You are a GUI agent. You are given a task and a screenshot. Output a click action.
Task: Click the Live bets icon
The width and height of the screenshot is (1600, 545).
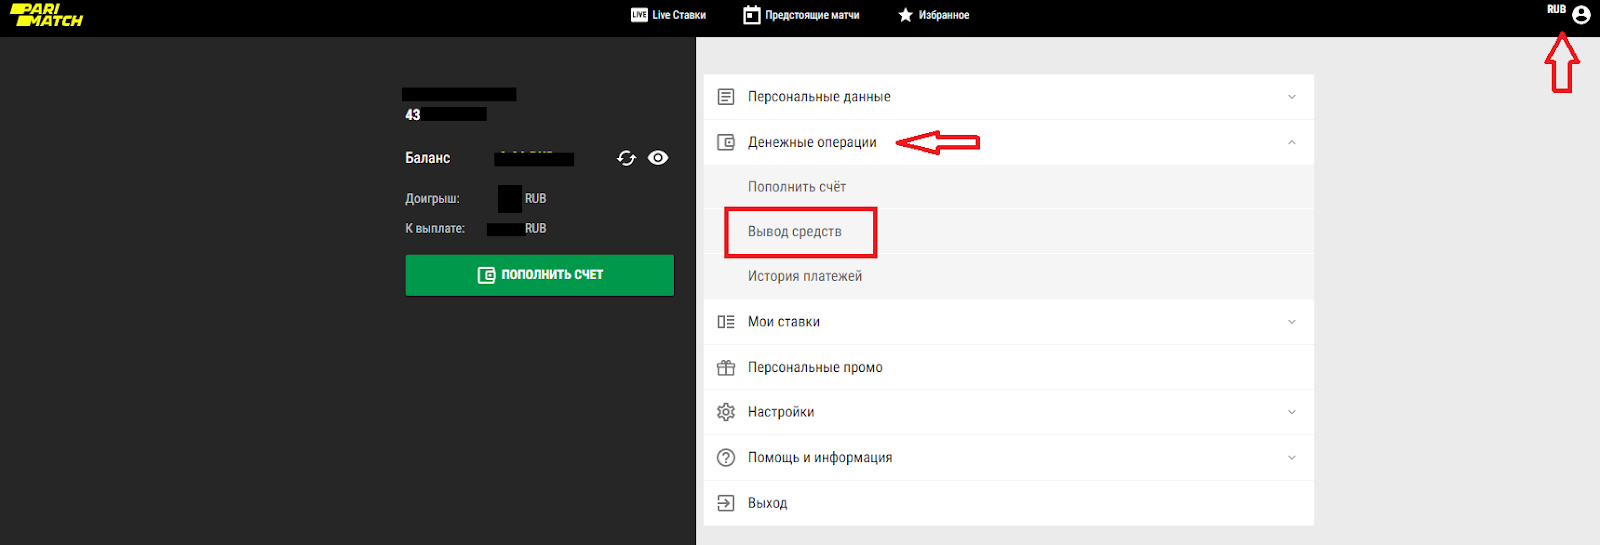639,15
